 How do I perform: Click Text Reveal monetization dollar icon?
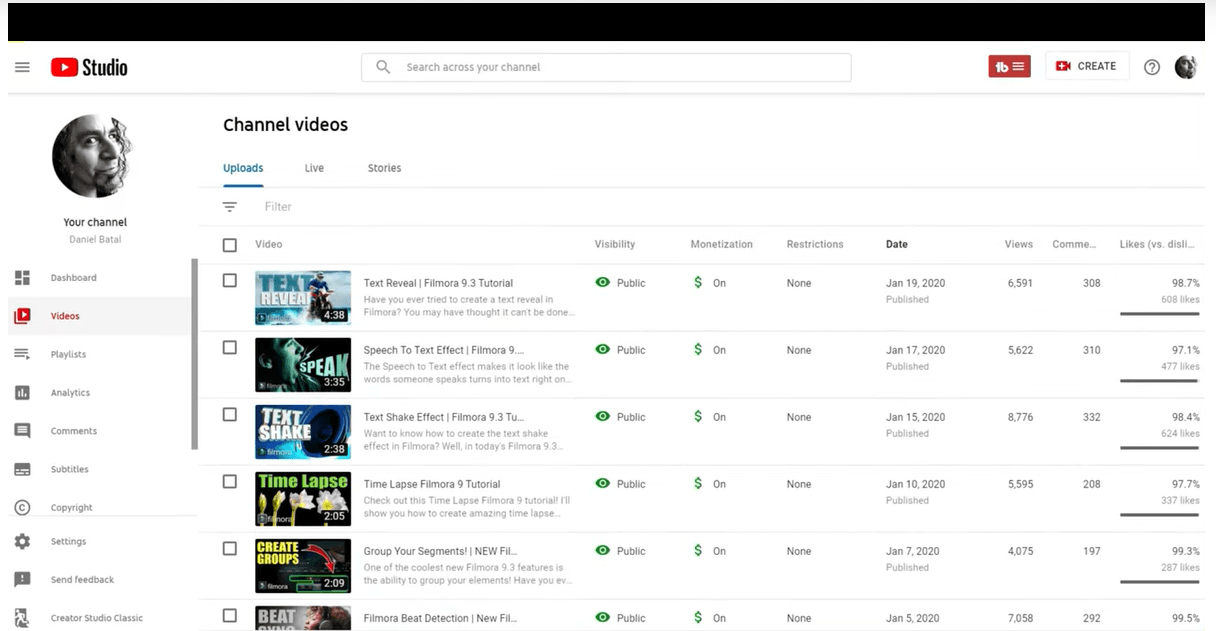pyautogui.click(x=698, y=283)
